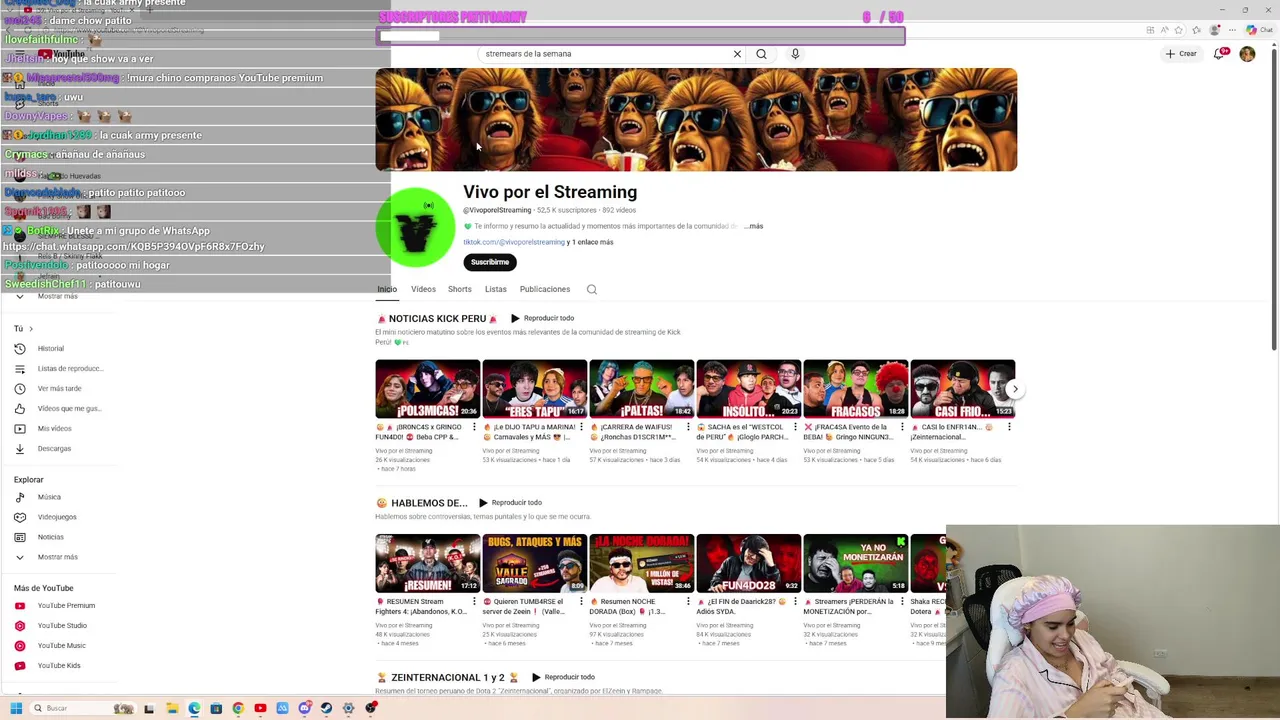Search within the channel using the tab-bar magnifier
The width and height of the screenshot is (1280, 720).
coord(592,290)
